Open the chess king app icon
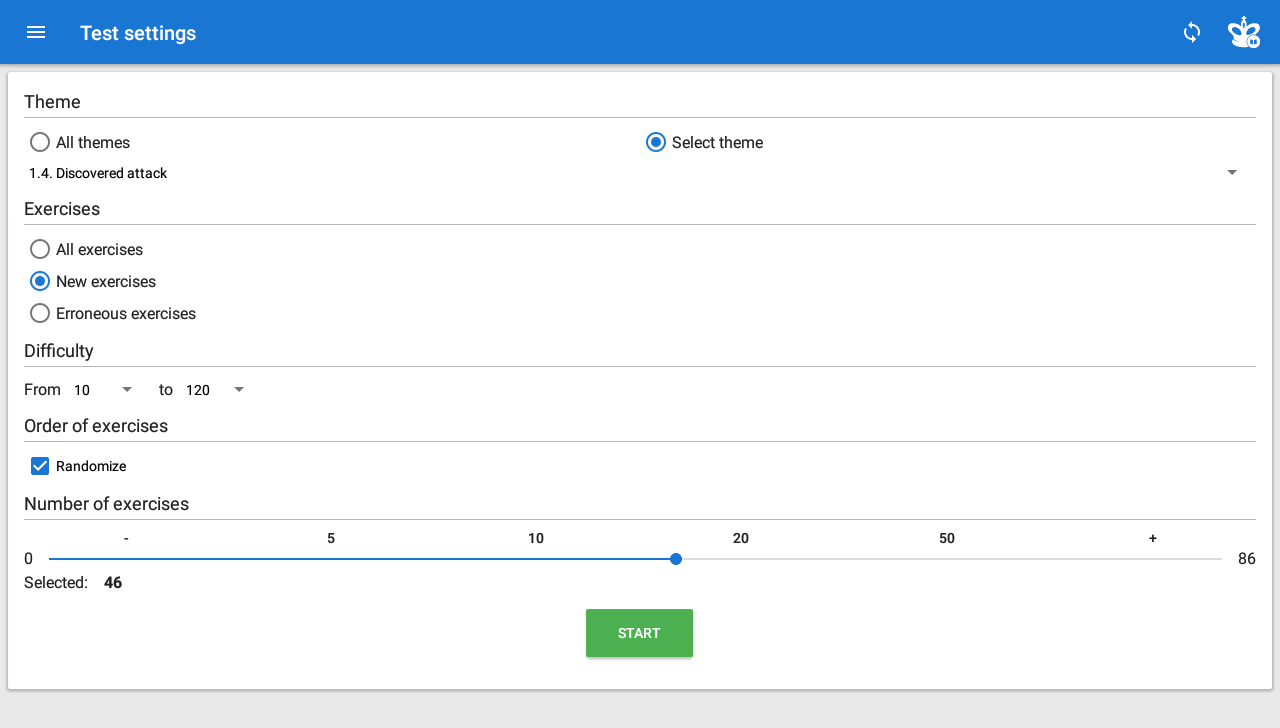This screenshot has height=728, width=1280. pos(1244,32)
